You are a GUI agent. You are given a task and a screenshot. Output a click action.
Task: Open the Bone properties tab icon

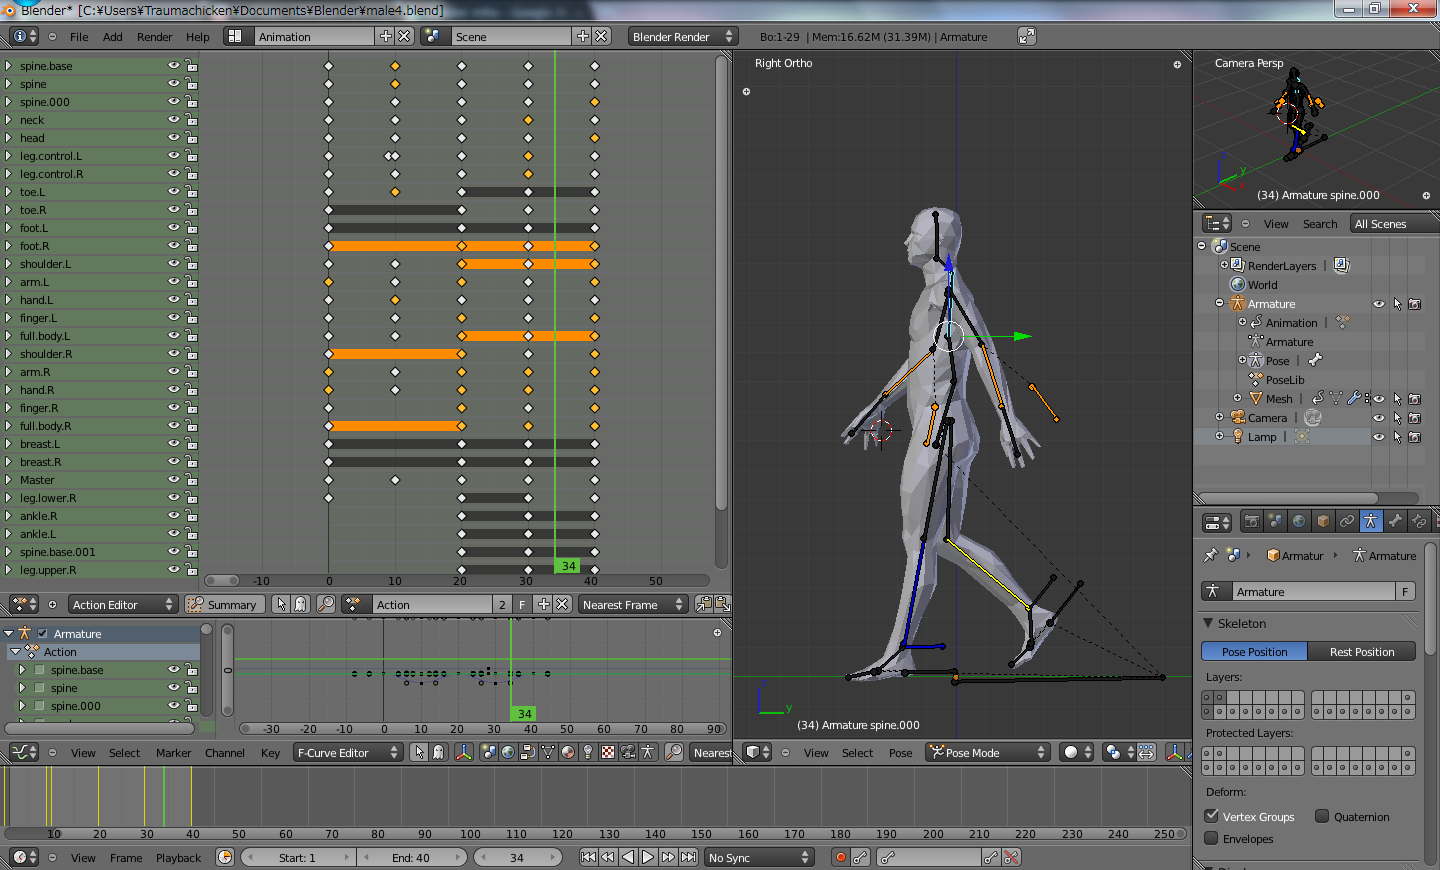[1395, 521]
